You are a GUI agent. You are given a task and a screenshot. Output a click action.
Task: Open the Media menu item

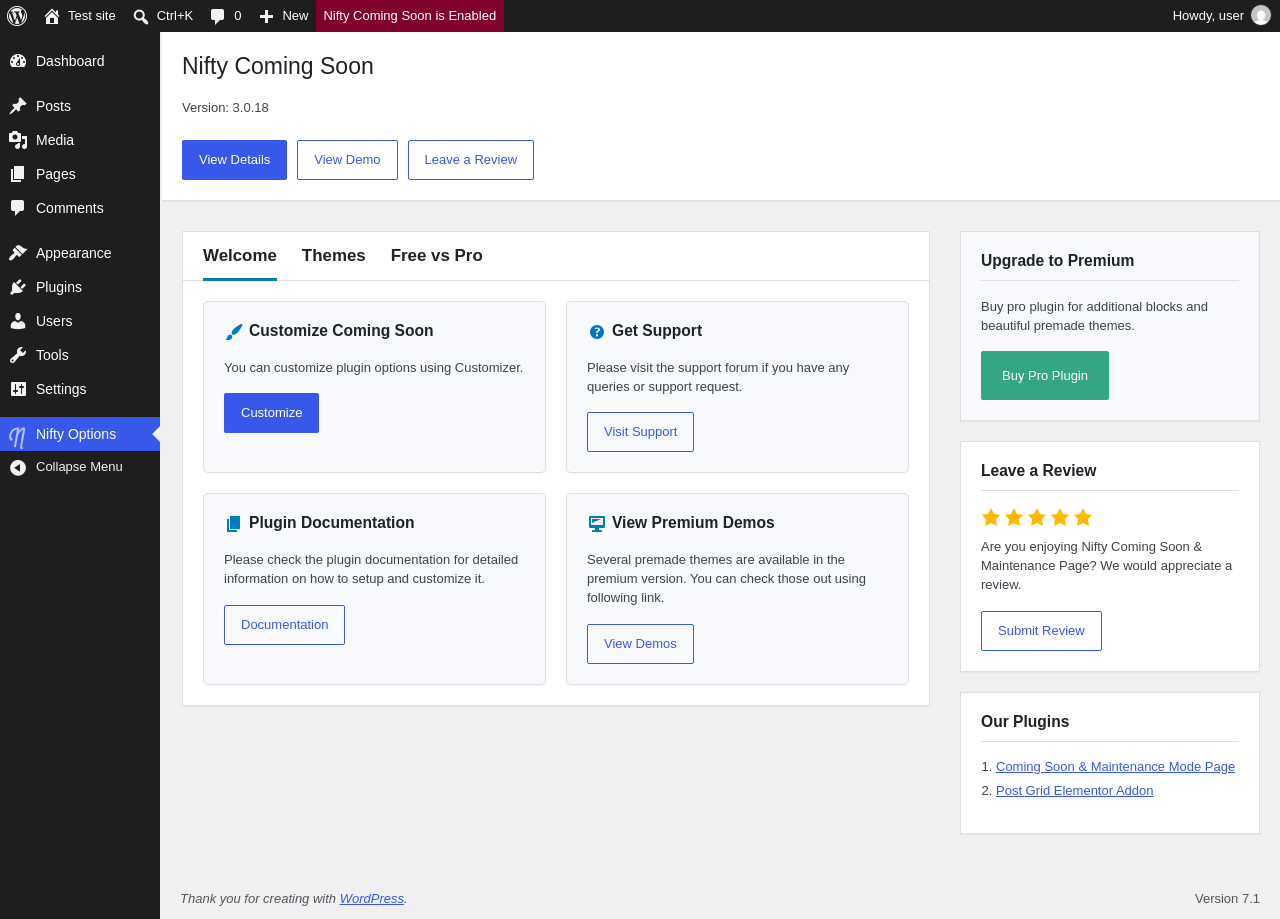(x=80, y=140)
